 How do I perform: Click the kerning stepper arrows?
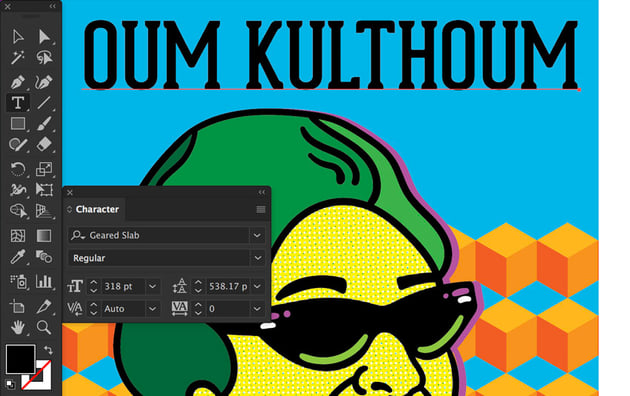click(94, 309)
